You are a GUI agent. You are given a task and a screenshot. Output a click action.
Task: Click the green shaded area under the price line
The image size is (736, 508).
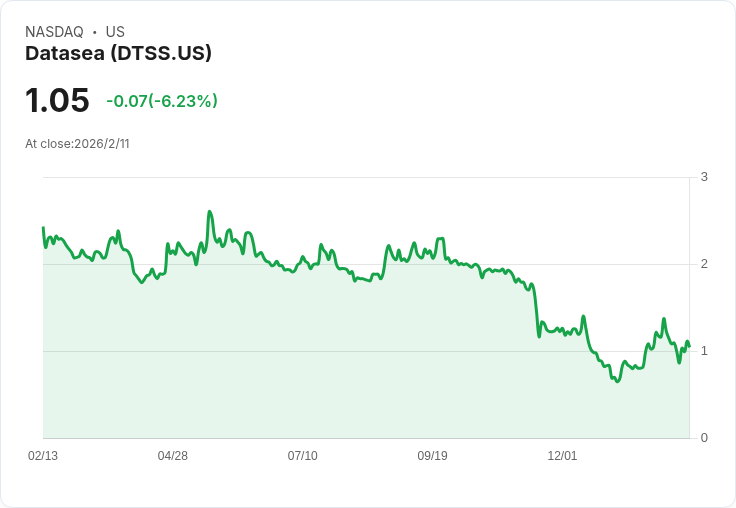click(300, 370)
